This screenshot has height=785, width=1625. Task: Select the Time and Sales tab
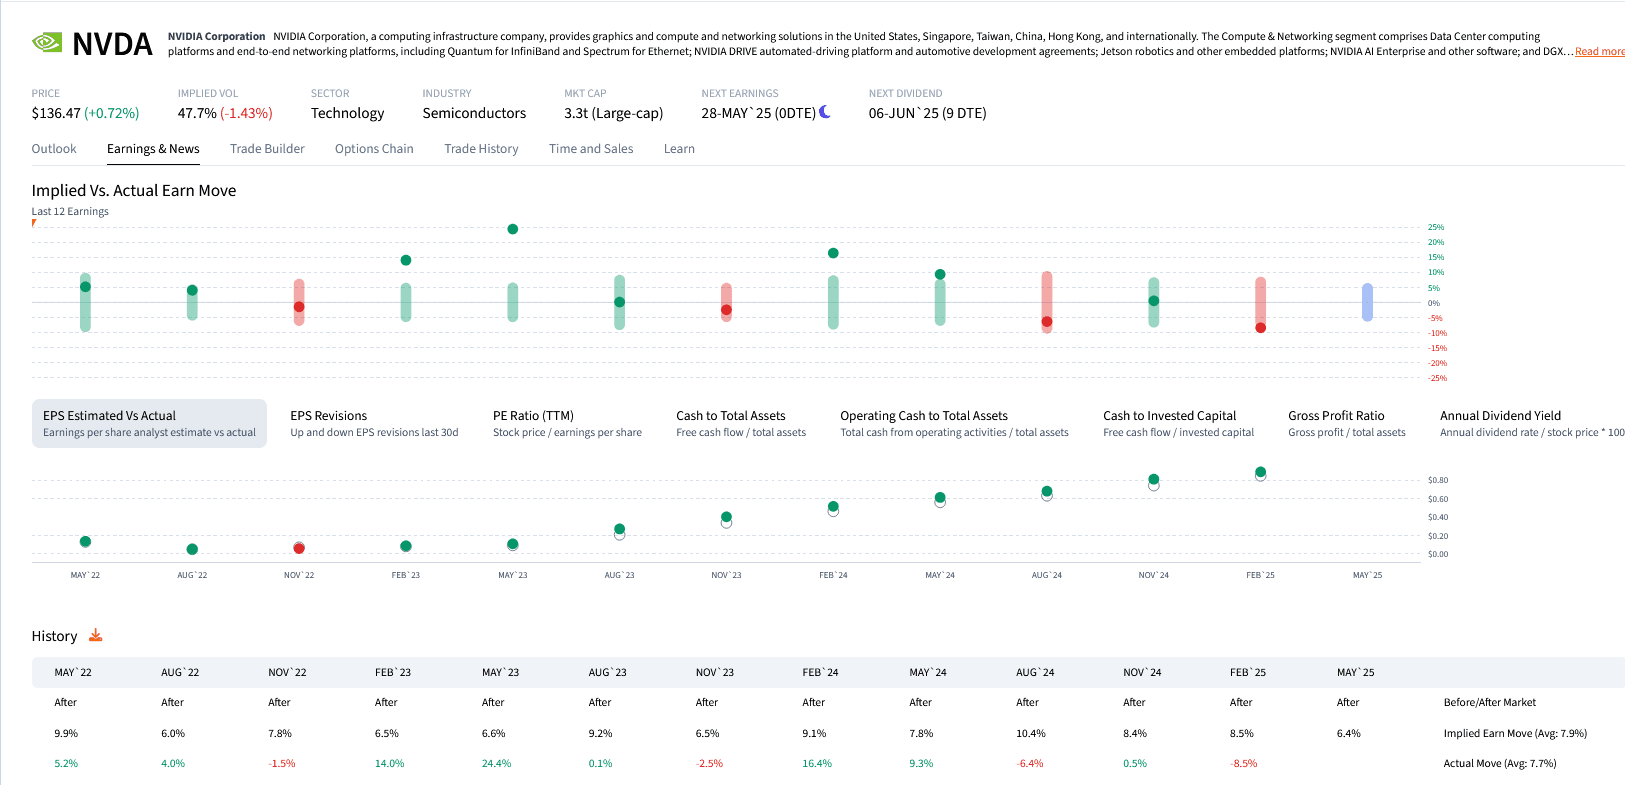click(591, 149)
